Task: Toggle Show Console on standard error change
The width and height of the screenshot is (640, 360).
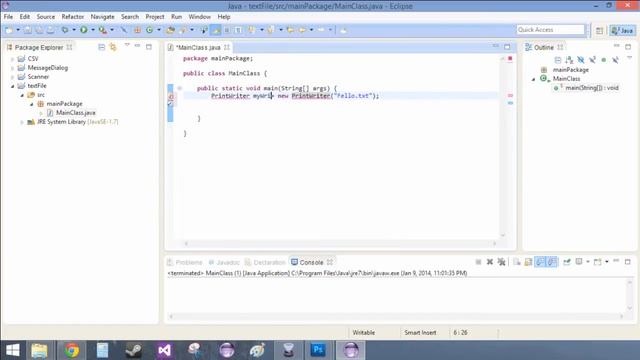Action: [552, 262]
